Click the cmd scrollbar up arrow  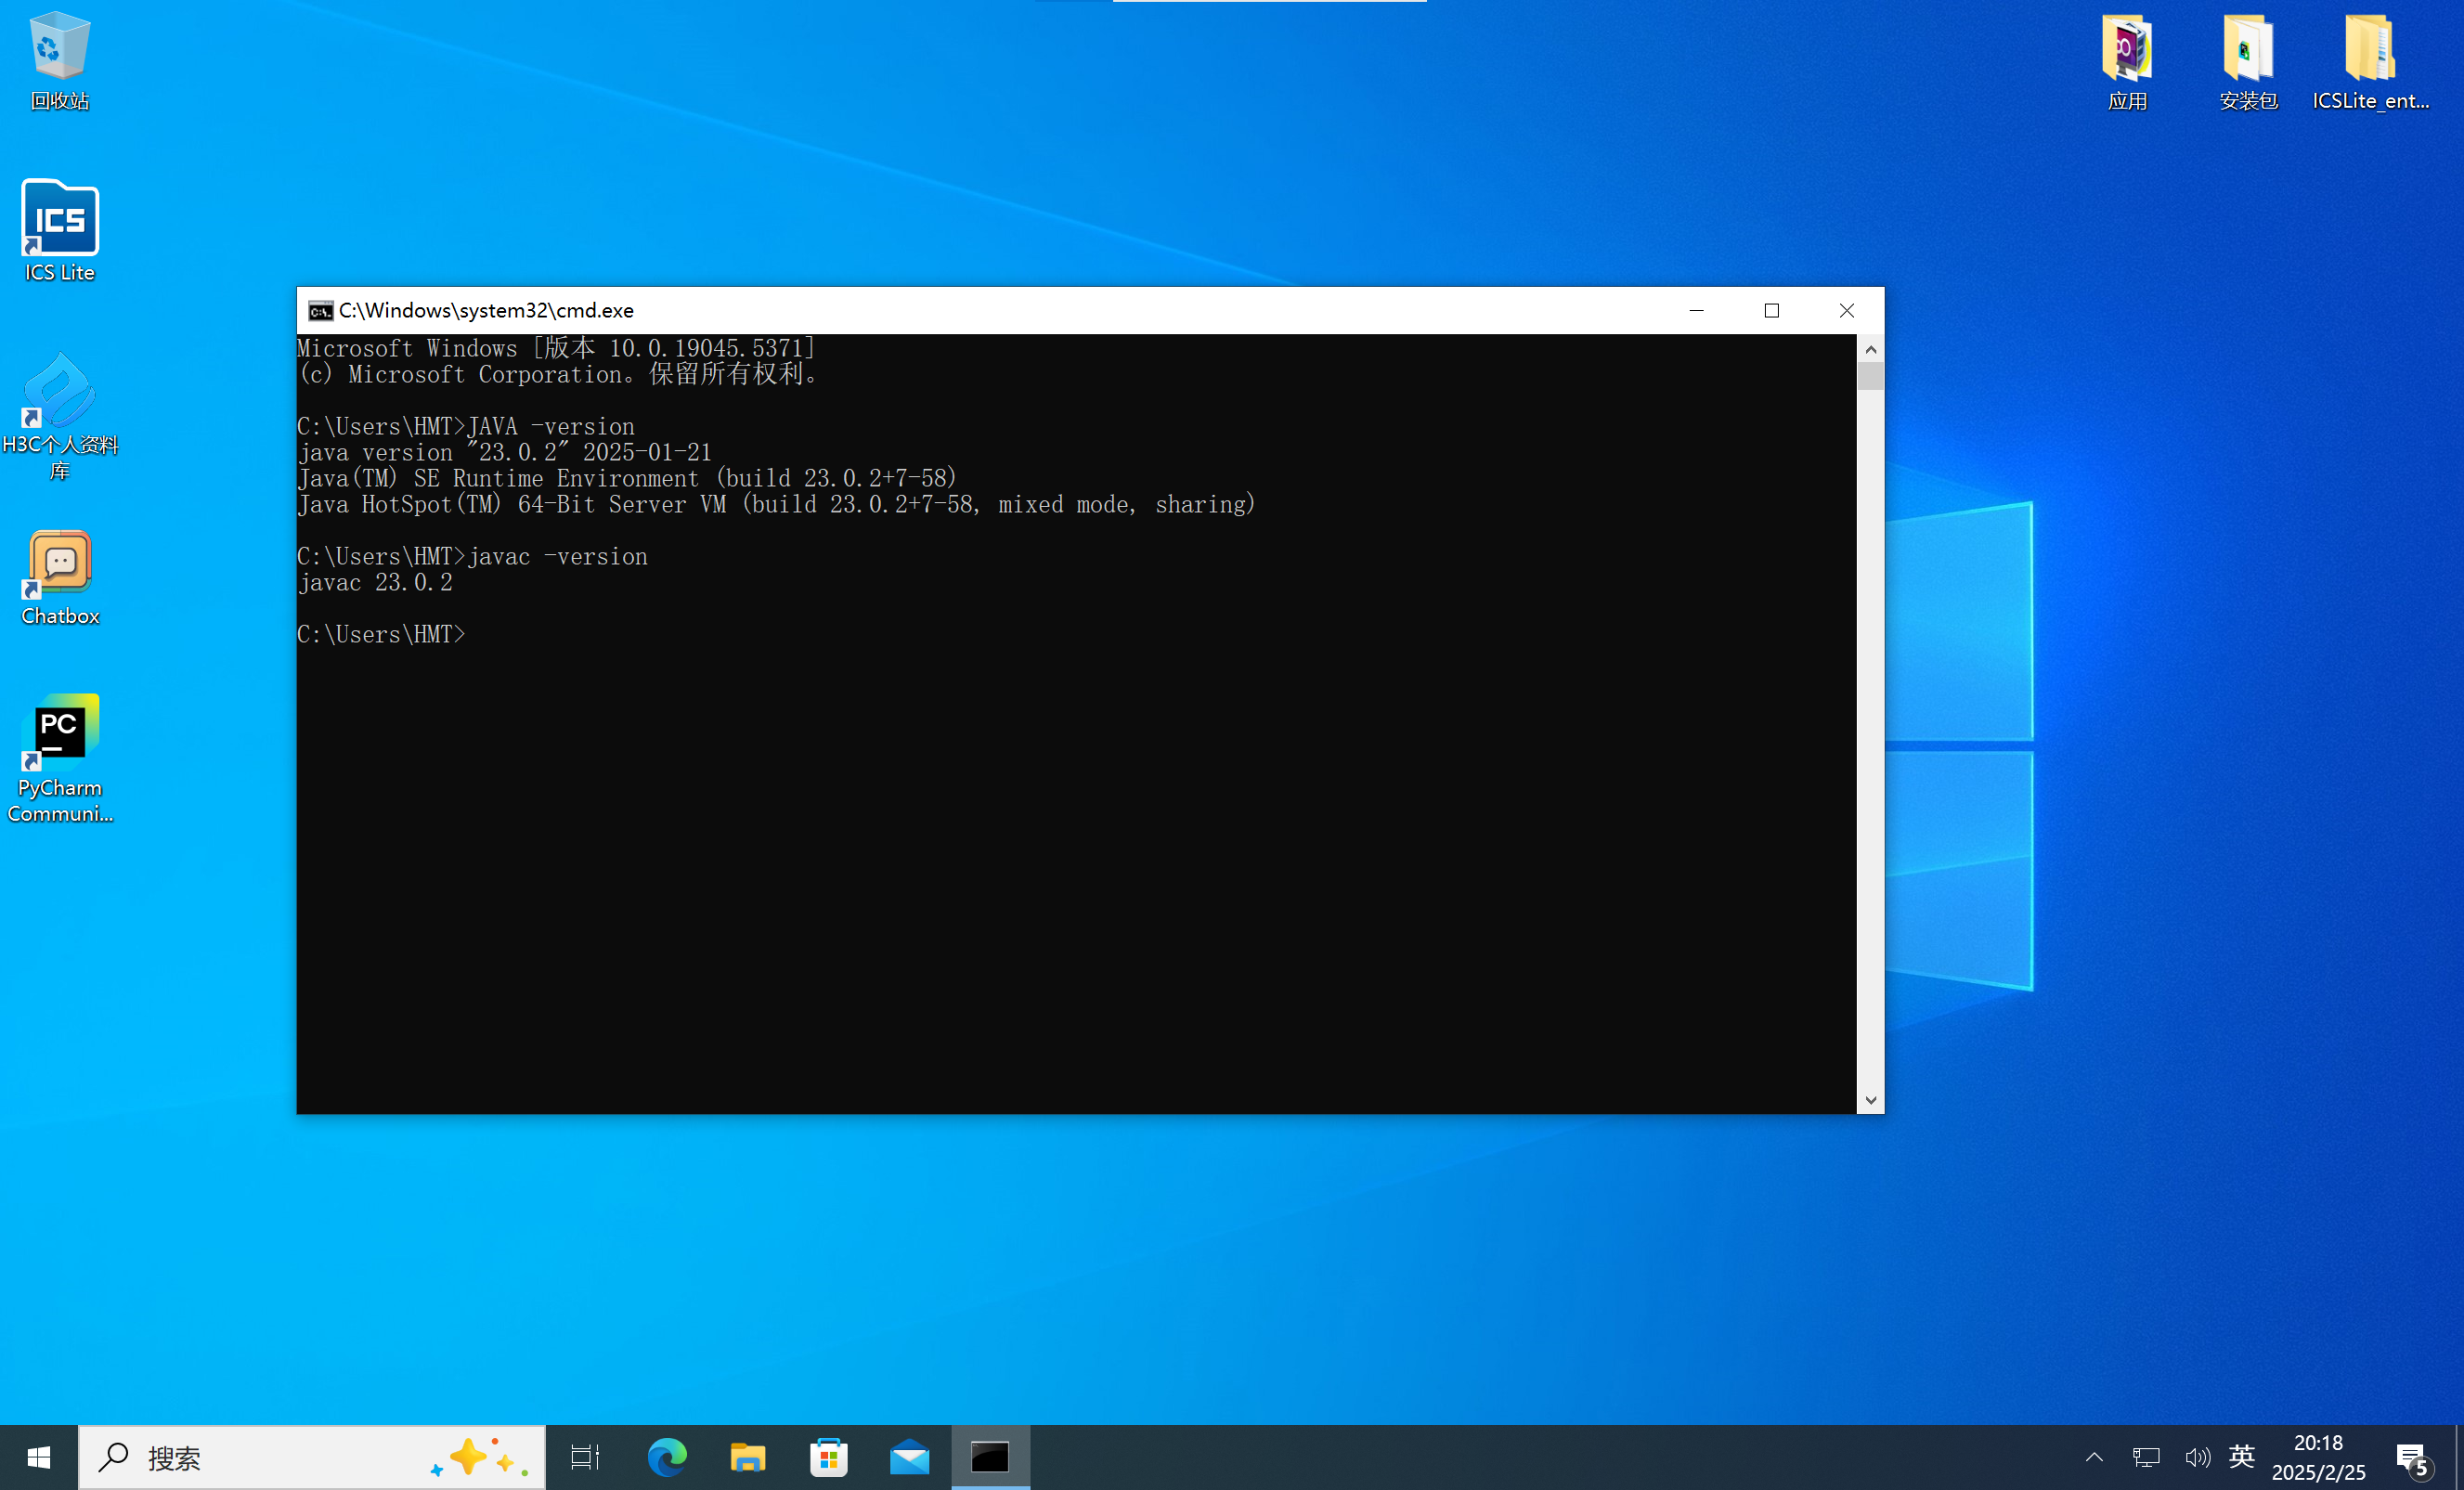tap(1870, 349)
